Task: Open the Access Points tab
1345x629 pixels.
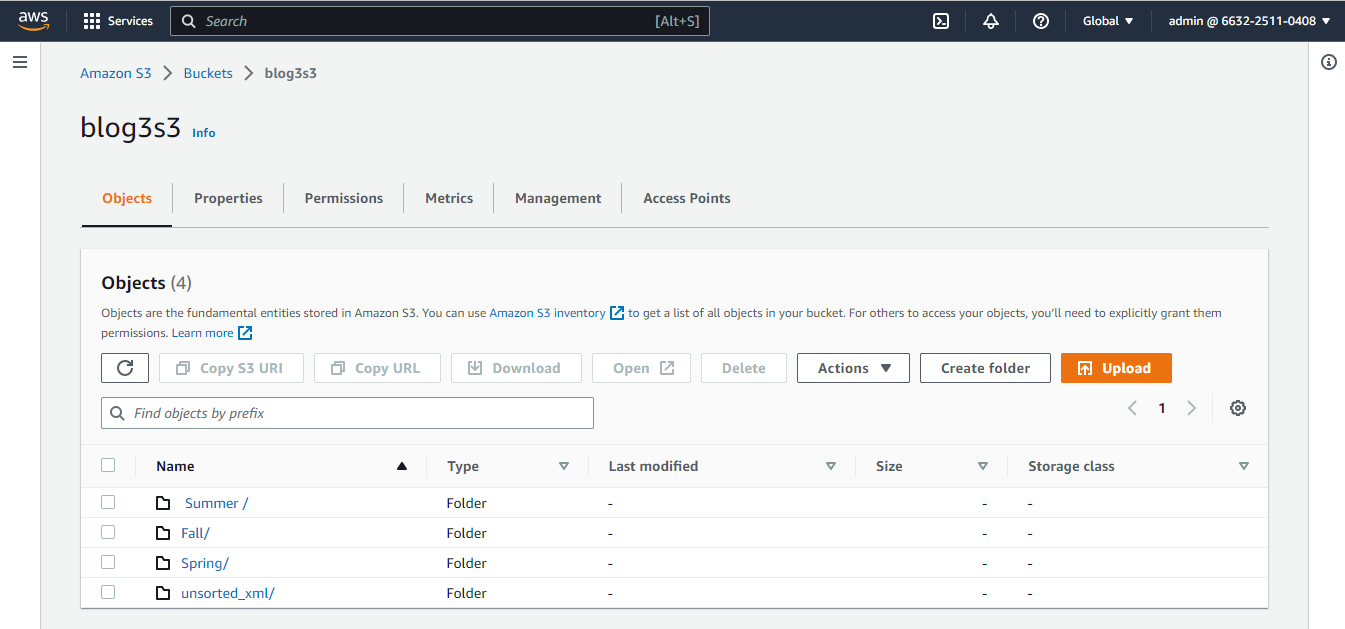Action: (x=687, y=198)
